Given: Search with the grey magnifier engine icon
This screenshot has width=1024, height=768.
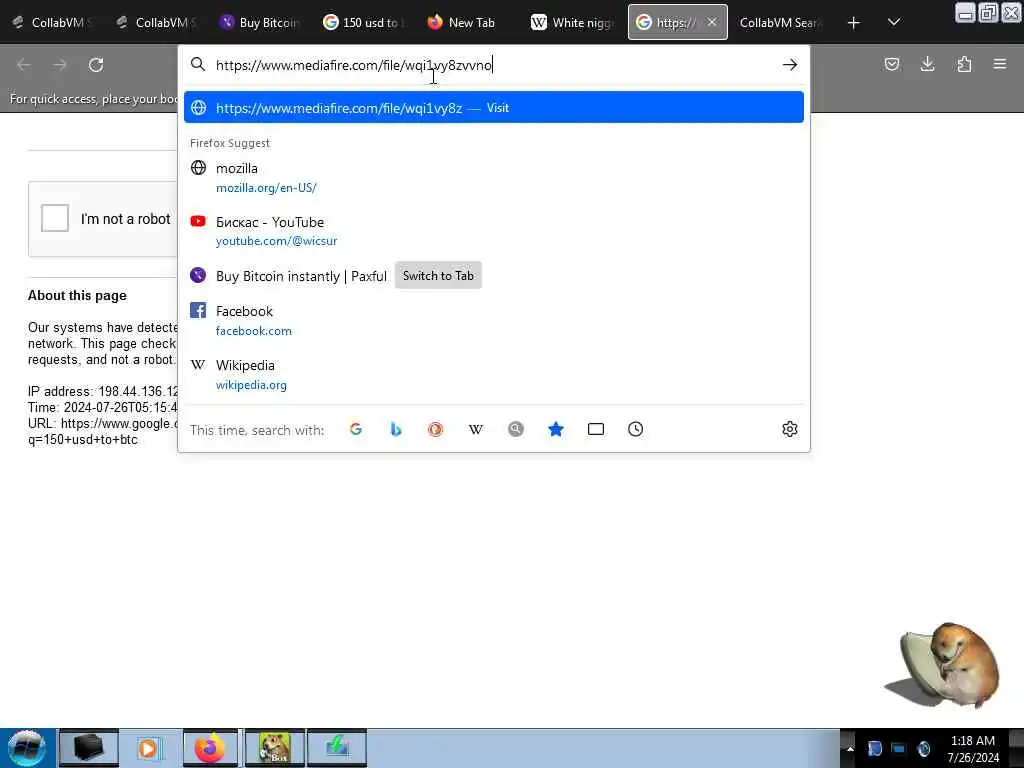Looking at the screenshot, I should pyautogui.click(x=516, y=429).
